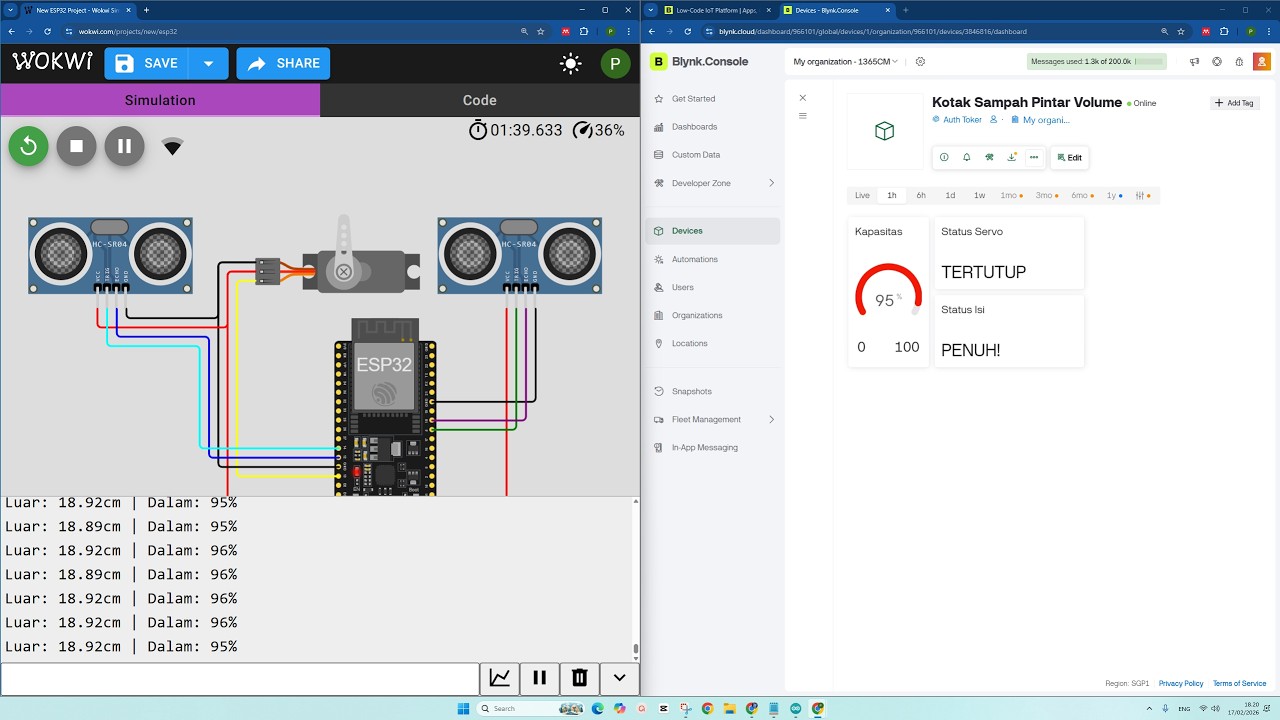Open the device more actions ellipsis
Viewport: 1280px width, 720px height.
(1034, 157)
